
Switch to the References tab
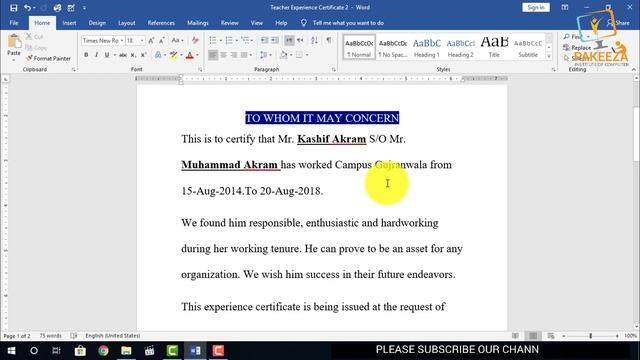tap(161, 23)
